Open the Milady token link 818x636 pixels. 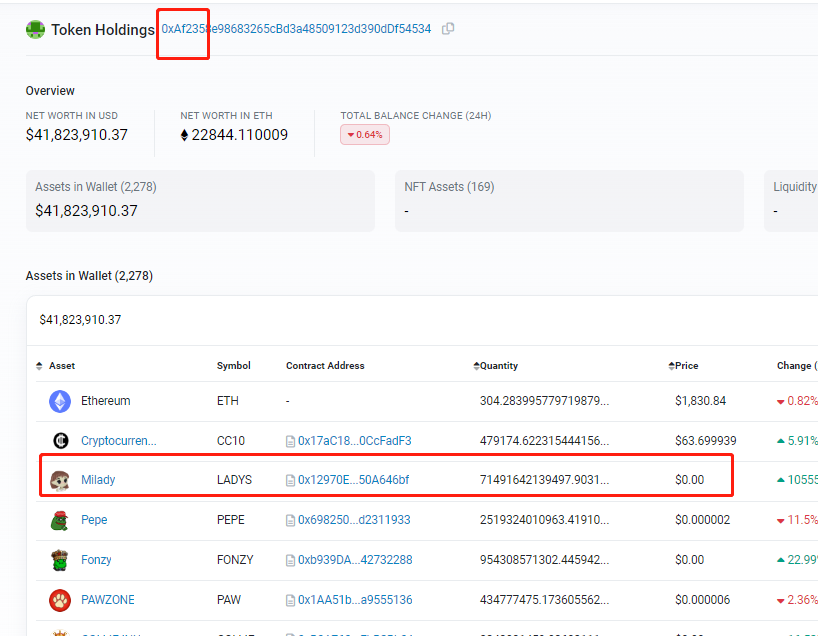click(98, 480)
